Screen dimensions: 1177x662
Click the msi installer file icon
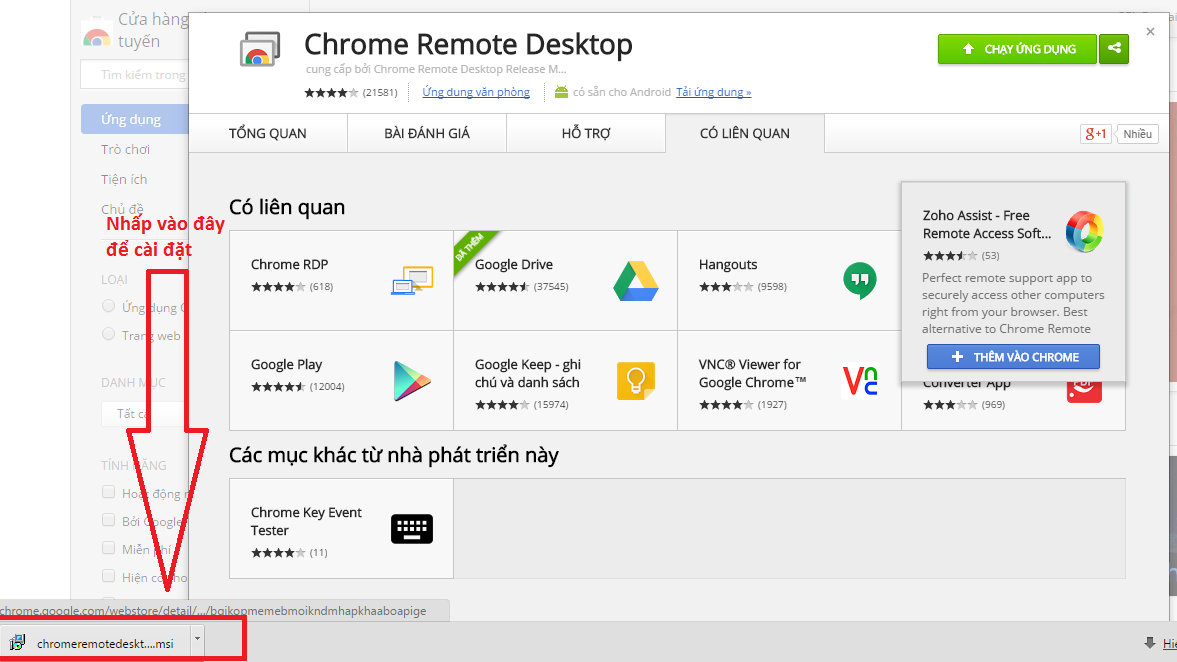(x=17, y=642)
